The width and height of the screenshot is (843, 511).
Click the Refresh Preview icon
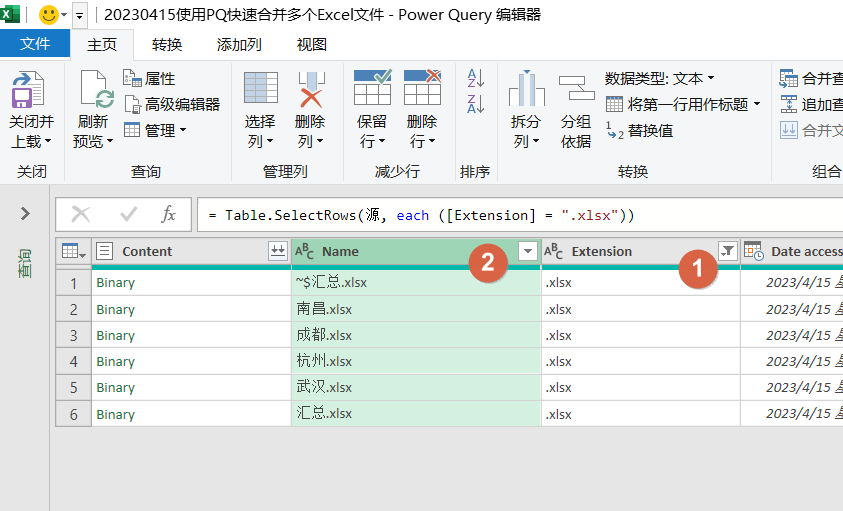[x=96, y=90]
